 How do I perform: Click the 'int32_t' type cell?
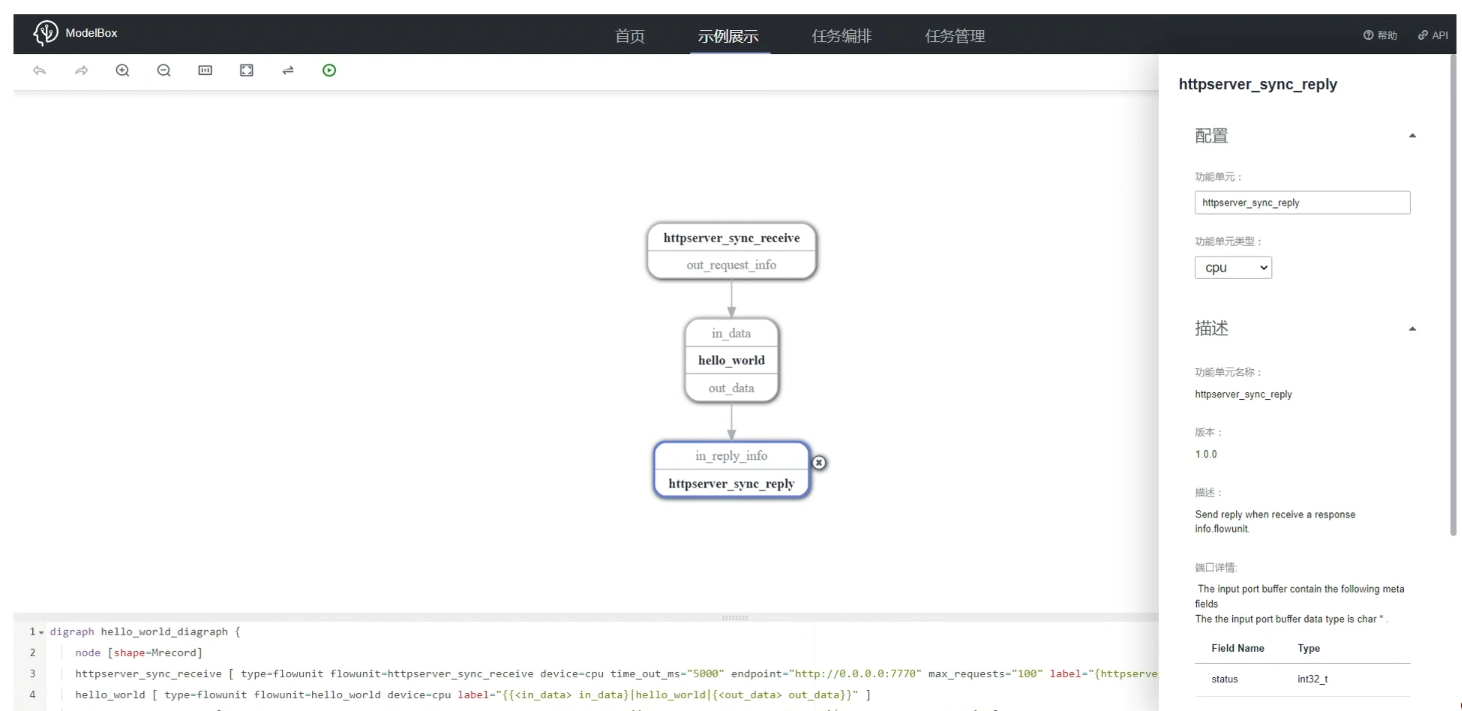click(x=1313, y=679)
